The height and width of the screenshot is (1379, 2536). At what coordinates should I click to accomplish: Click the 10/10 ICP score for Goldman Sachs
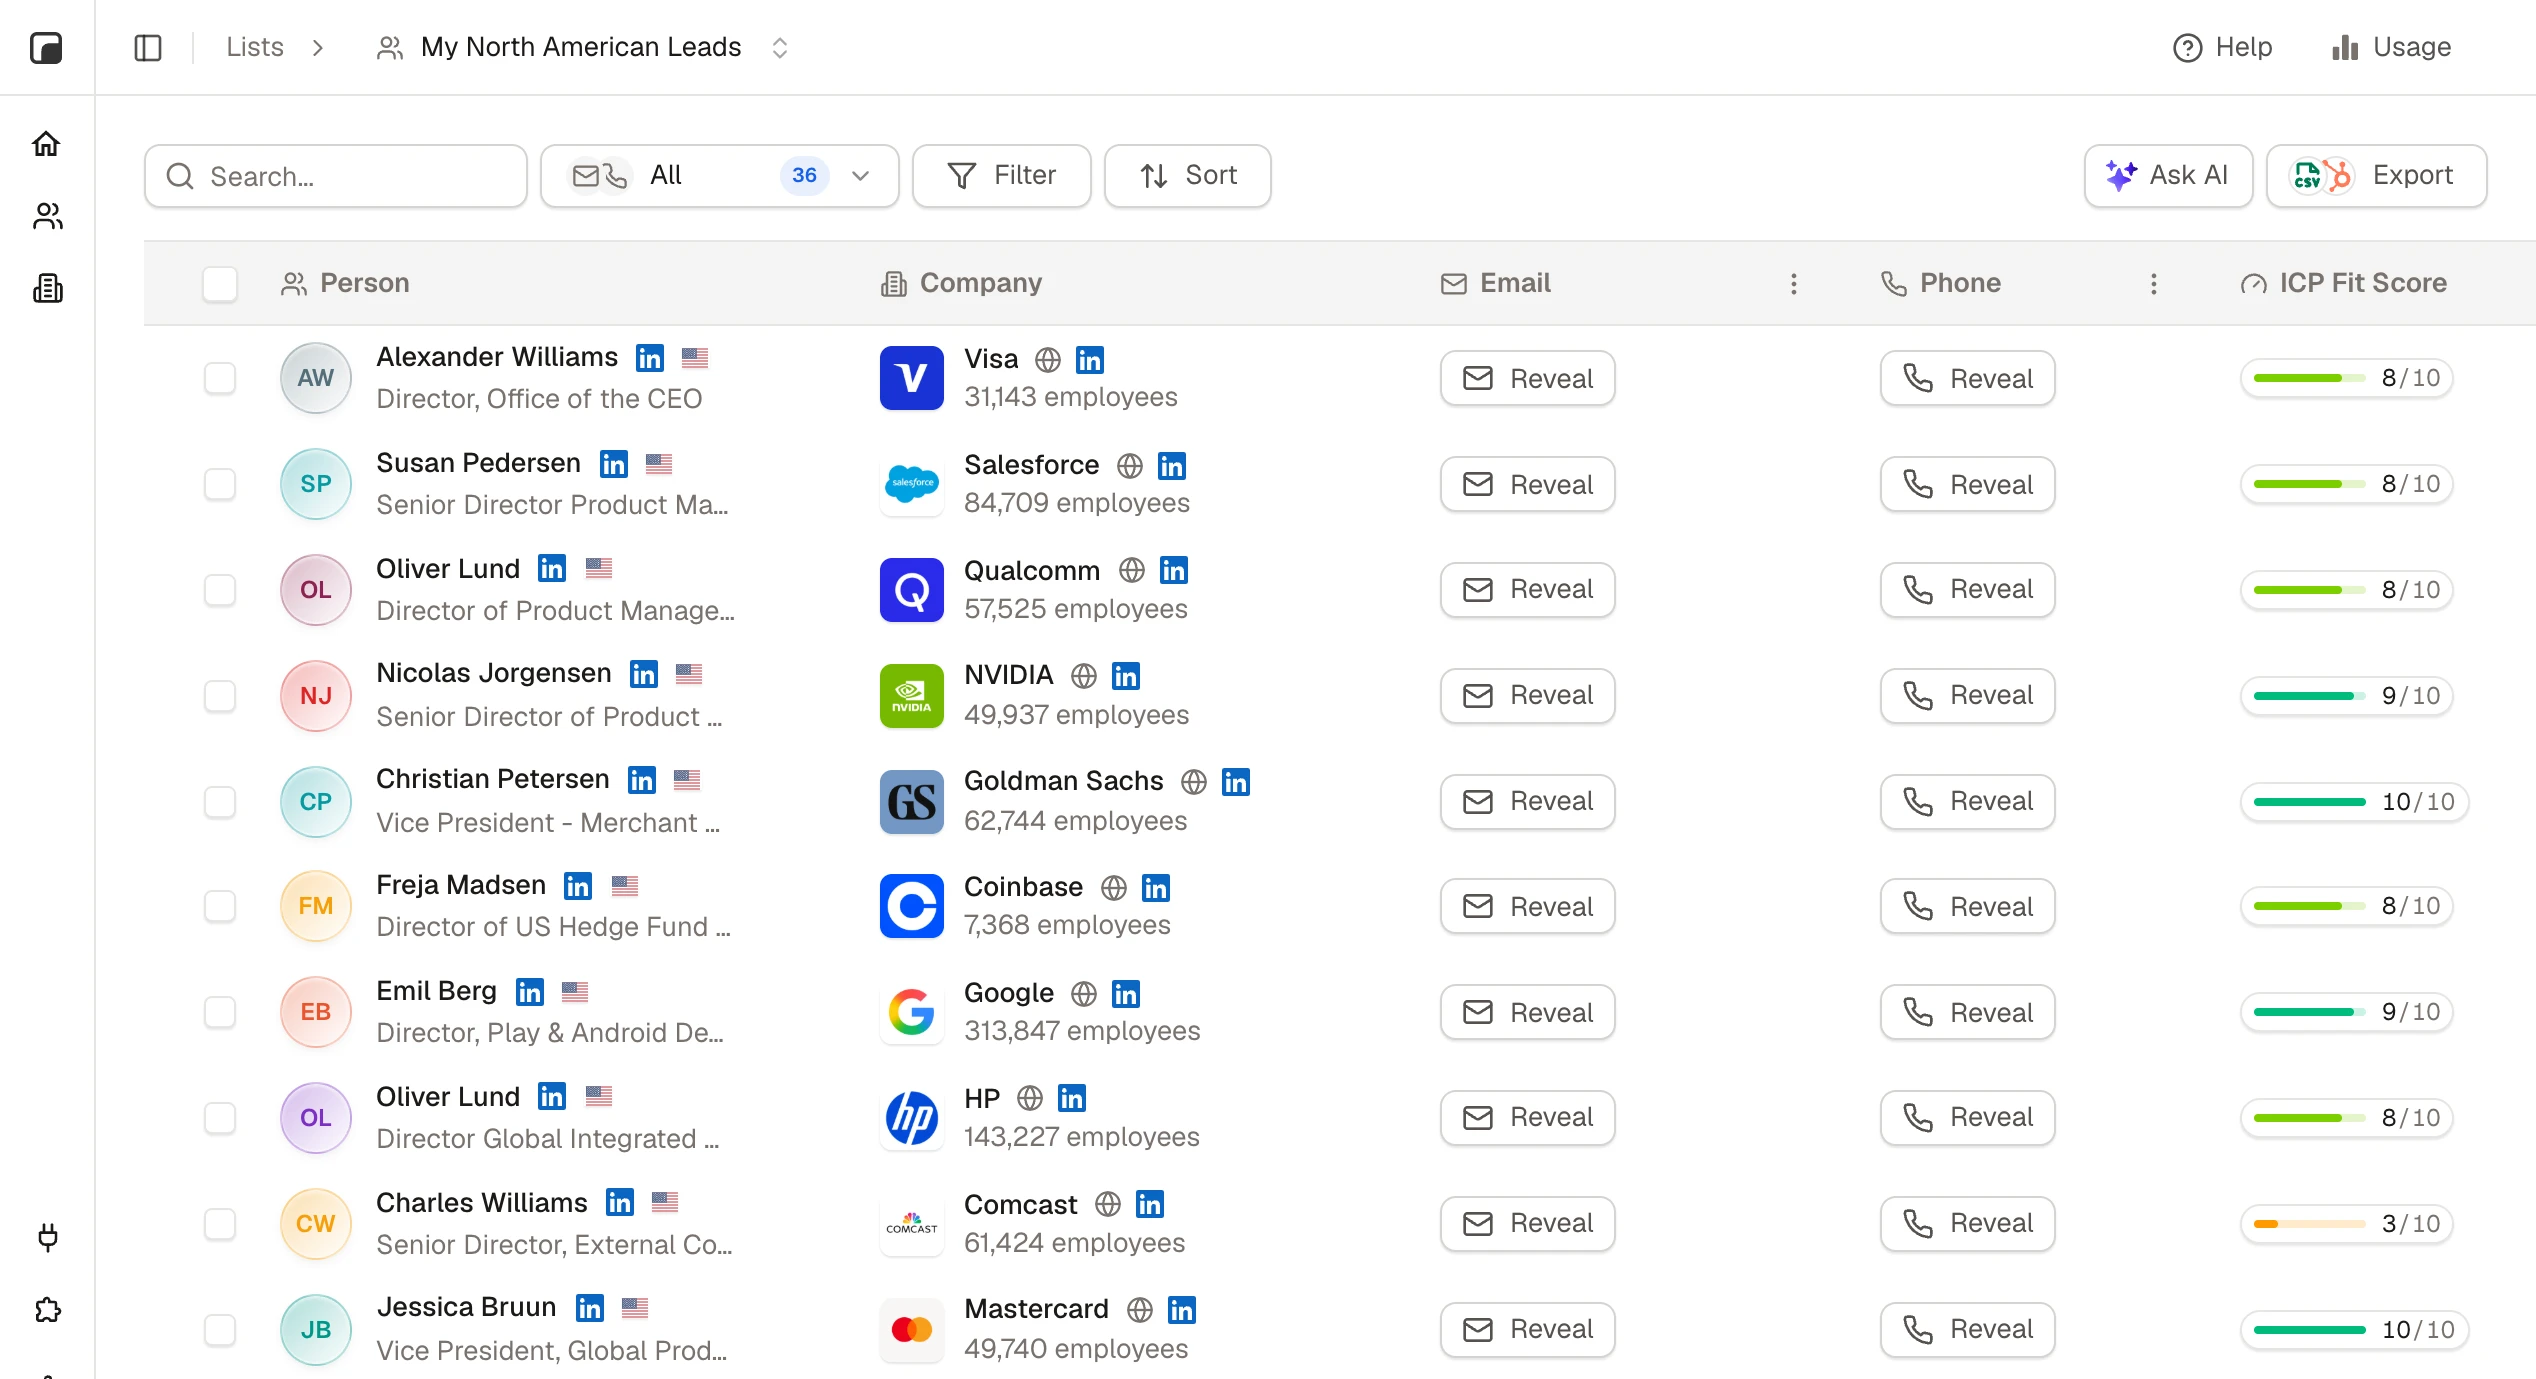click(x=2354, y=801)
